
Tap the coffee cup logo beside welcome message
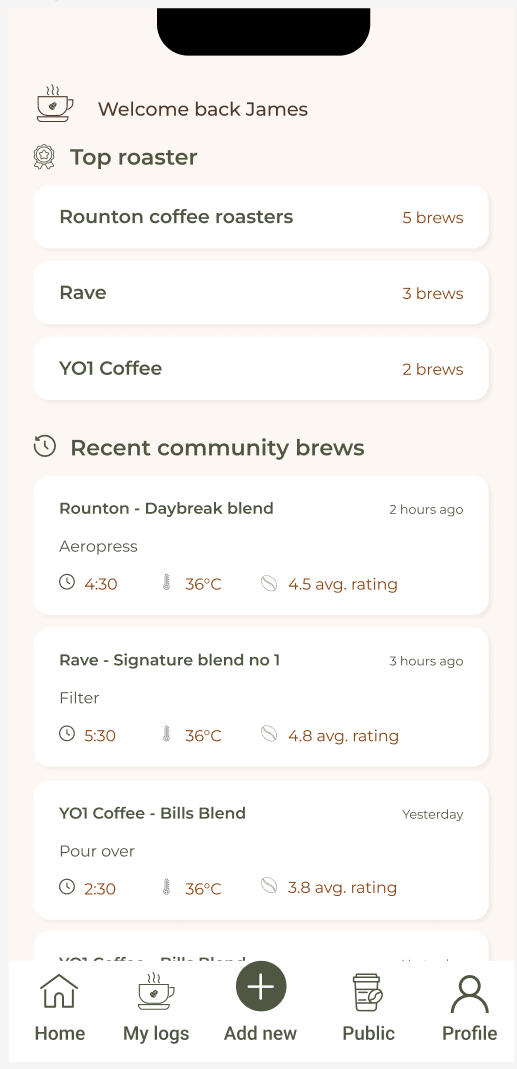pyautogui.click(x=55, y=104)
